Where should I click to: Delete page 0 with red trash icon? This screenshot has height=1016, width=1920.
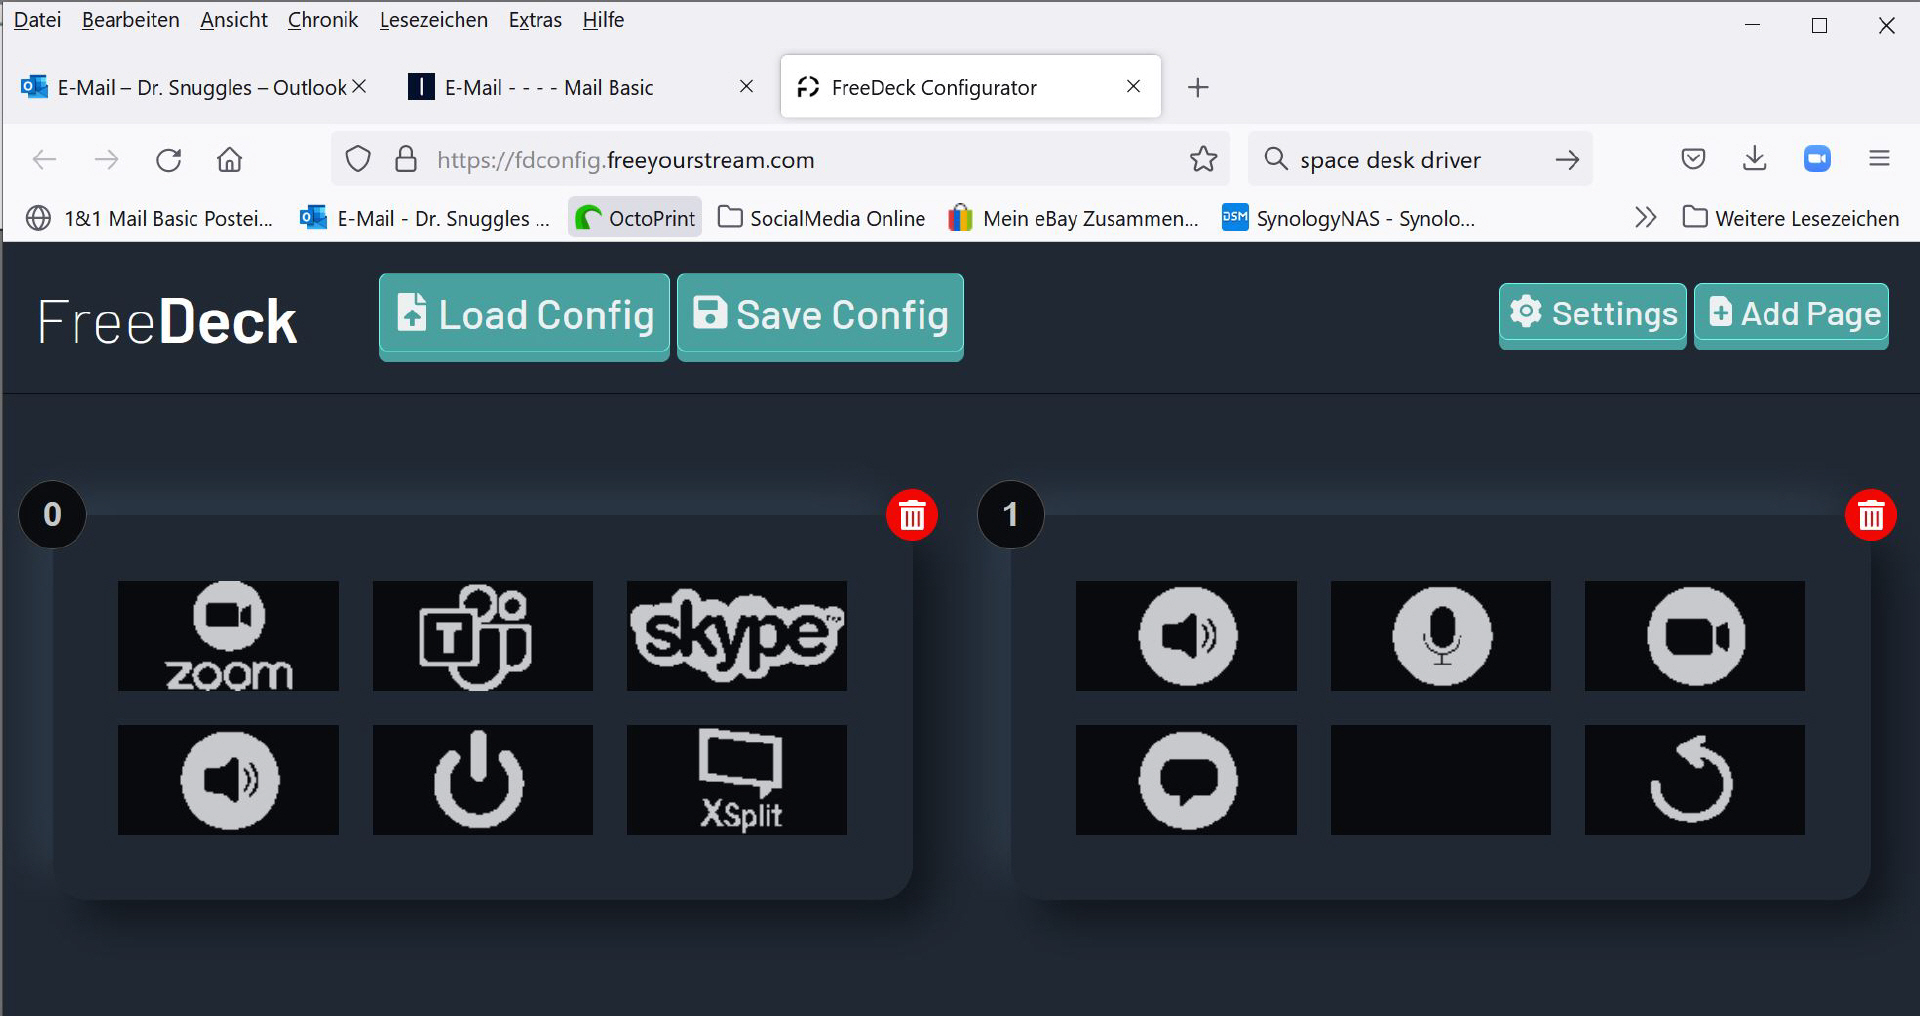tap(911, 516)
